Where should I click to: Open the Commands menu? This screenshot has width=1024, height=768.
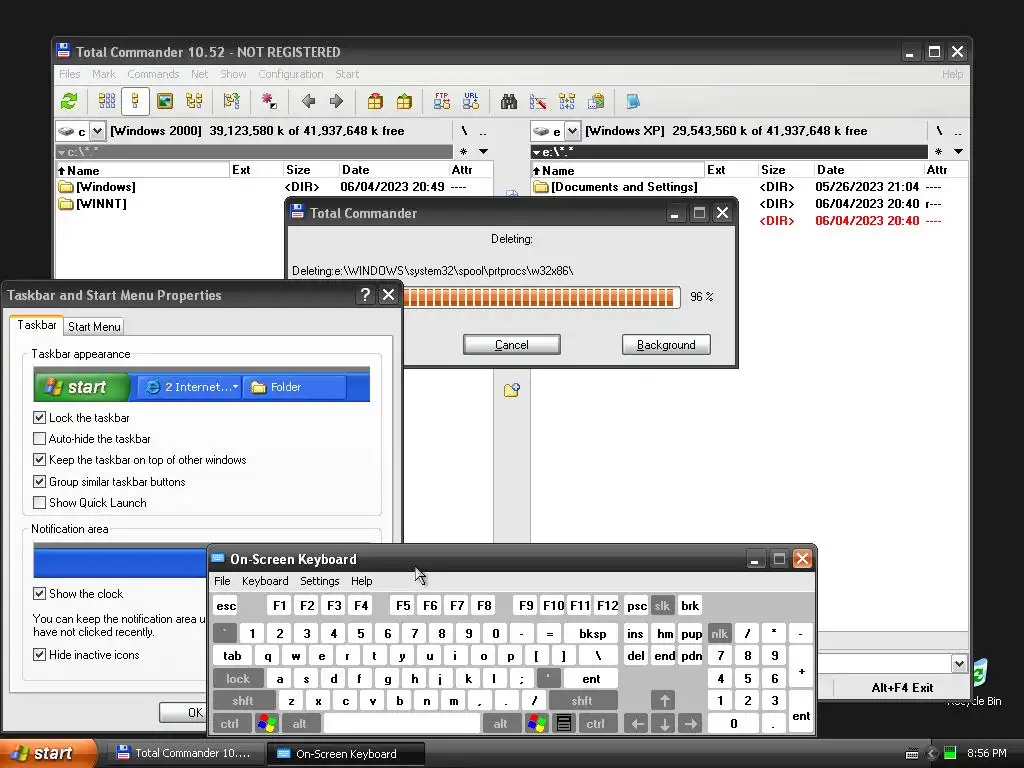tap(153, 74)
